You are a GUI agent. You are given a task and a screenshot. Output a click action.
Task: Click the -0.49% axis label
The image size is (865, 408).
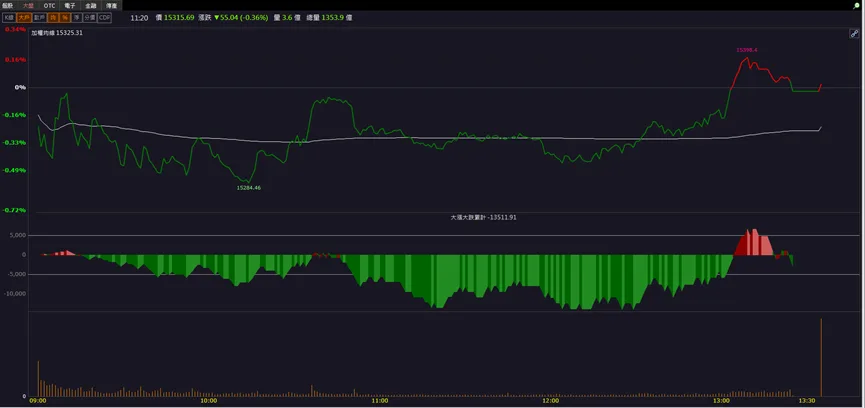15,170
